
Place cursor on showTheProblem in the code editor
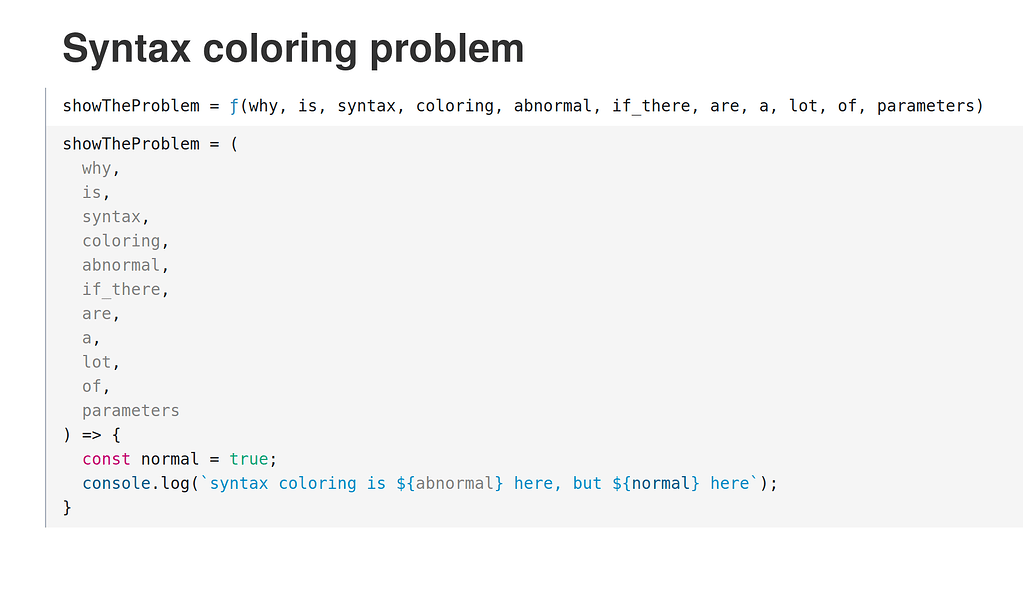[131, 144]
